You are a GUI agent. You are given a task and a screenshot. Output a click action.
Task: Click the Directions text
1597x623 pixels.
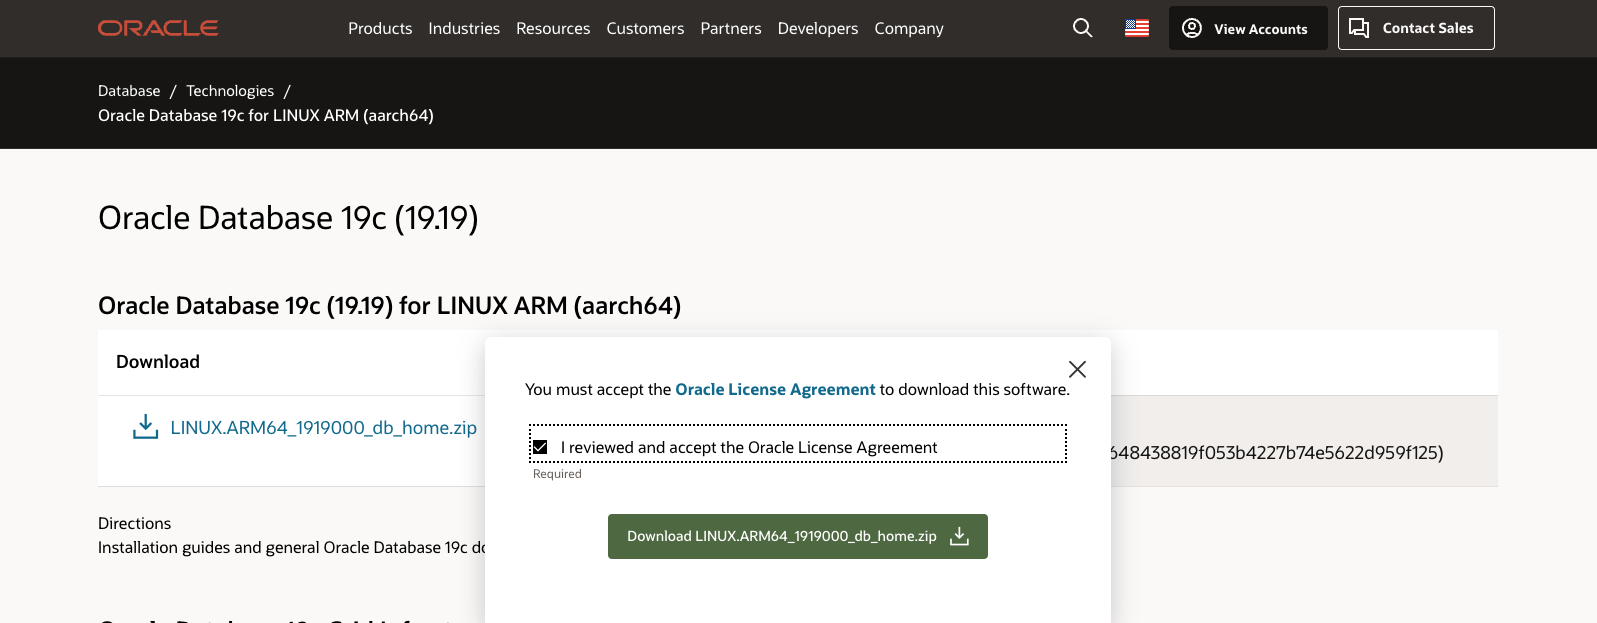point(134,523)
